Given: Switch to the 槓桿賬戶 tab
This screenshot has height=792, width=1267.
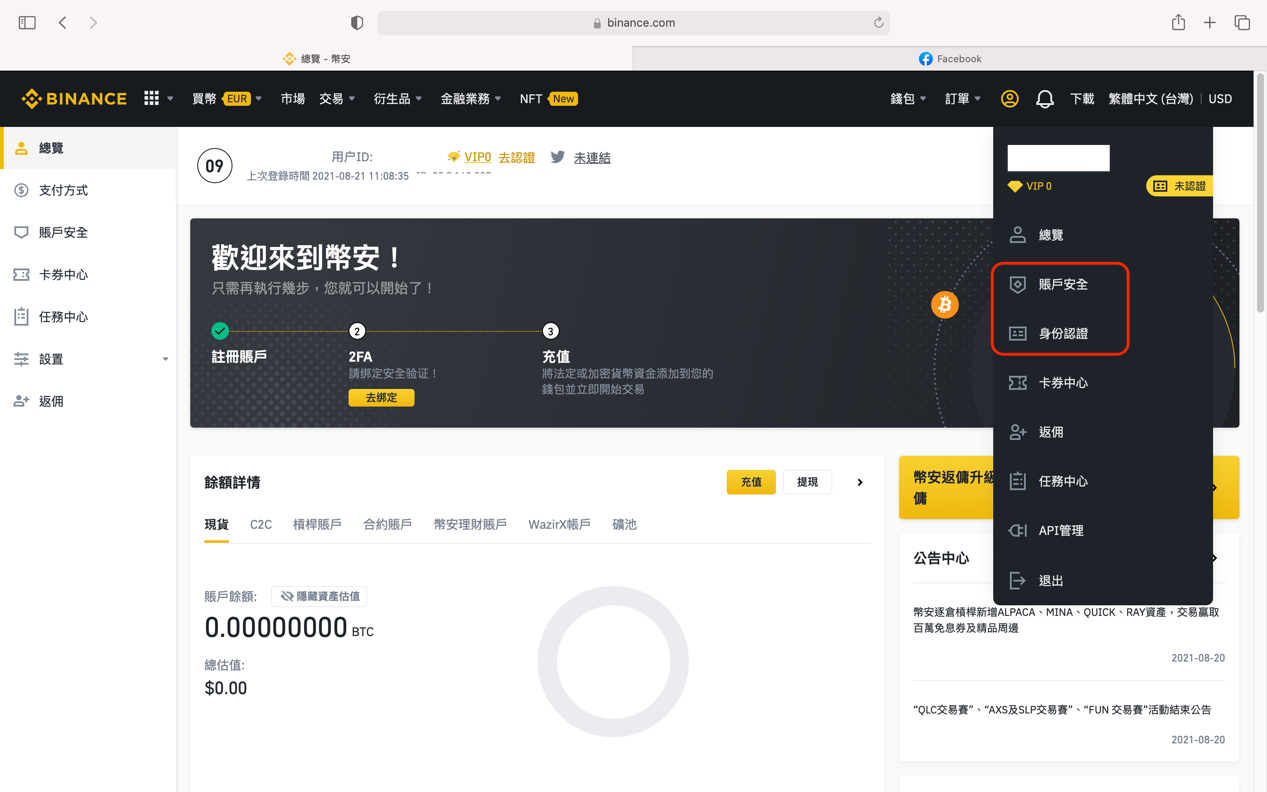Looking at the screenshot, I should (x=317, y=524).
